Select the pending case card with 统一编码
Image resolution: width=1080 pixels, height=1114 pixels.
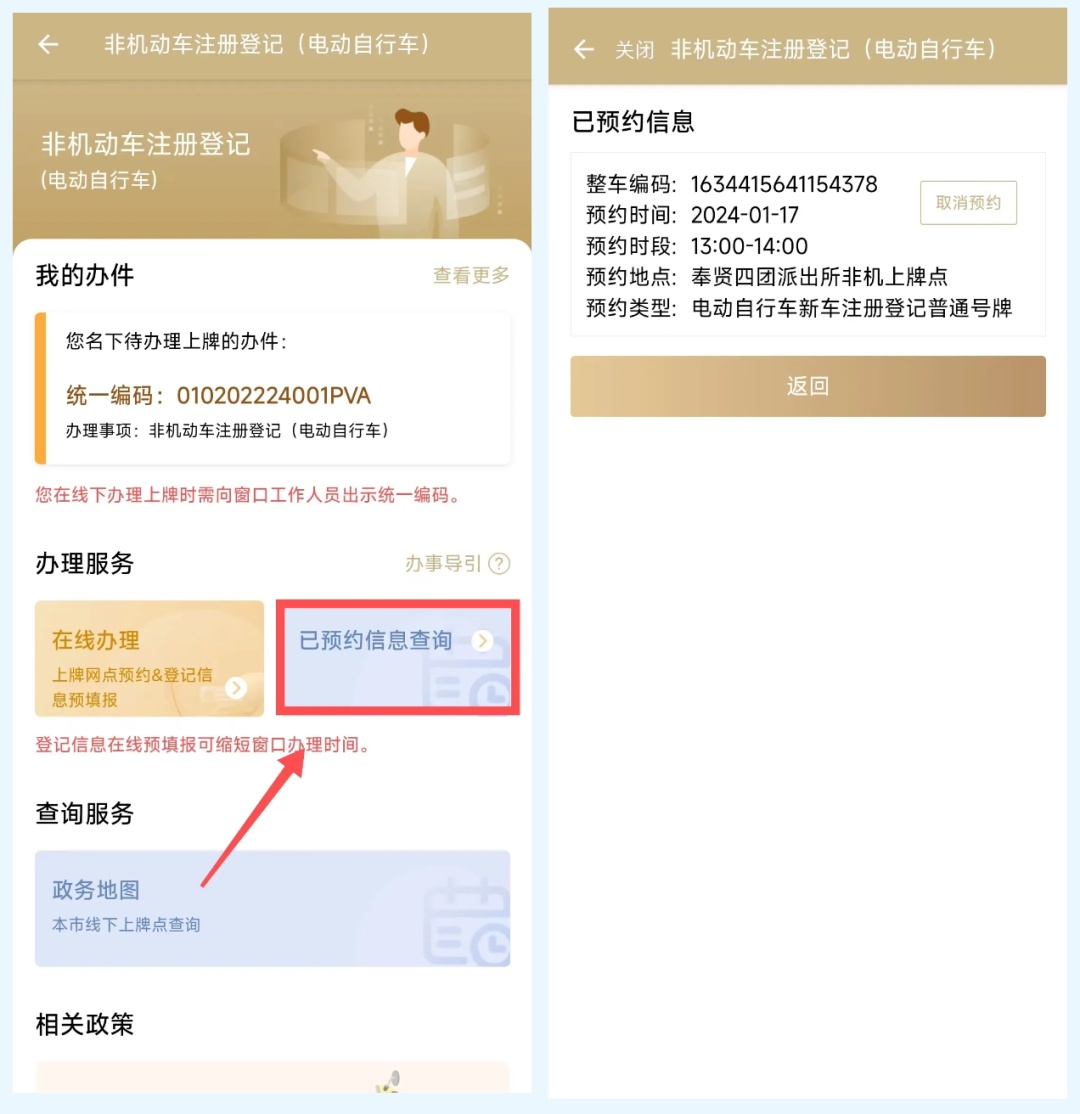point(272,388)
